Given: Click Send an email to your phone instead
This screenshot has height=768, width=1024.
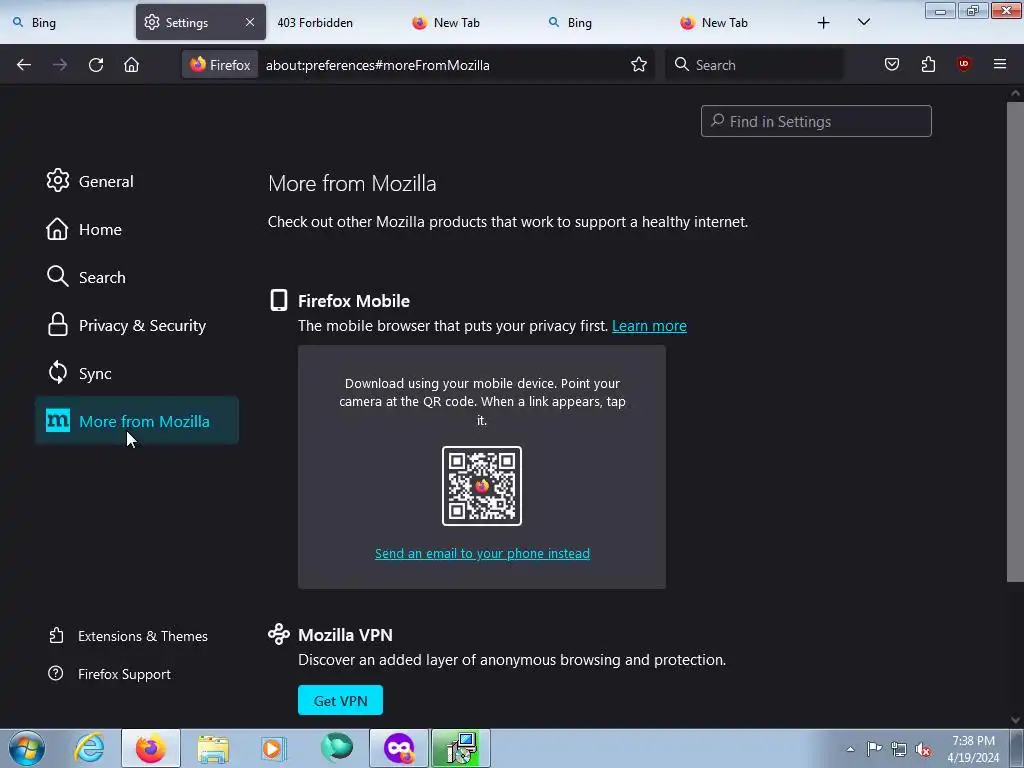Looking at the screenshot, I should pos(482,553).
